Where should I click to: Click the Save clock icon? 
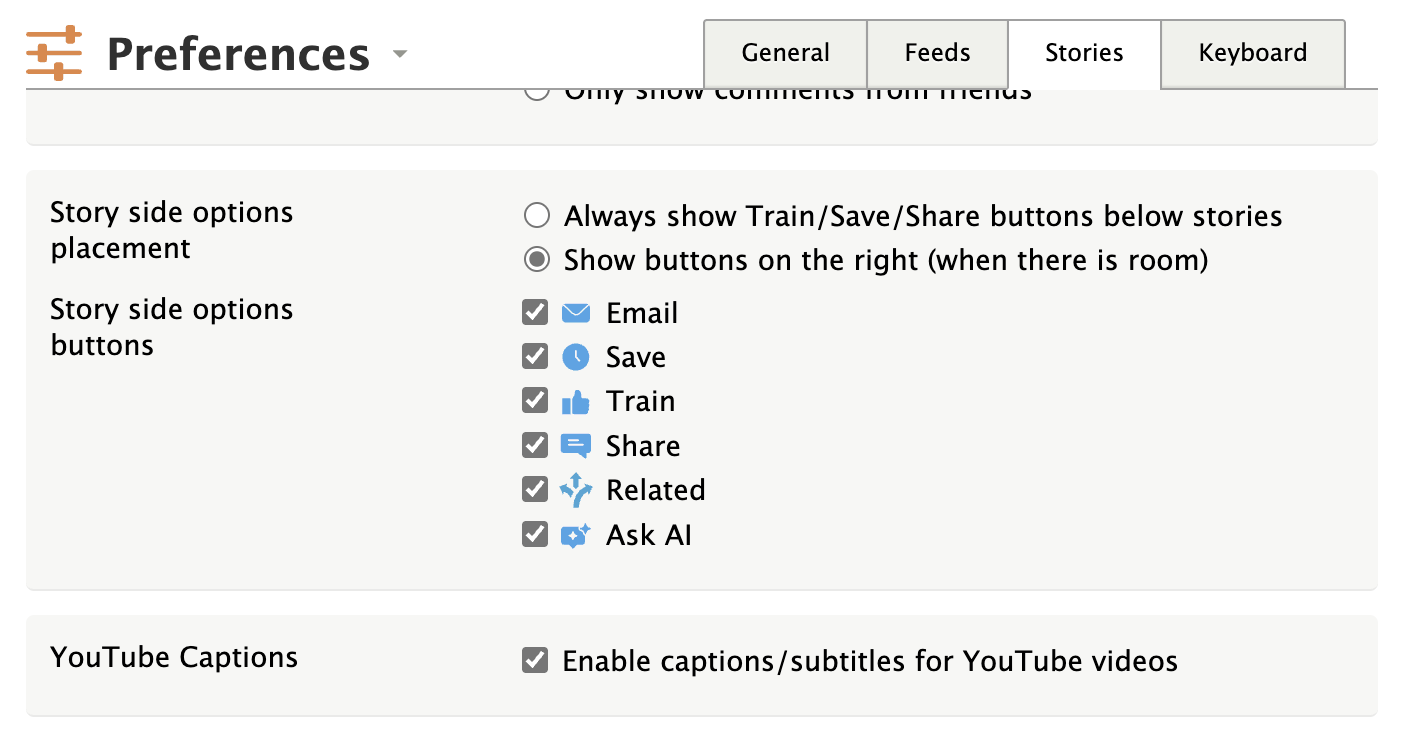click(x=576, y=357)
